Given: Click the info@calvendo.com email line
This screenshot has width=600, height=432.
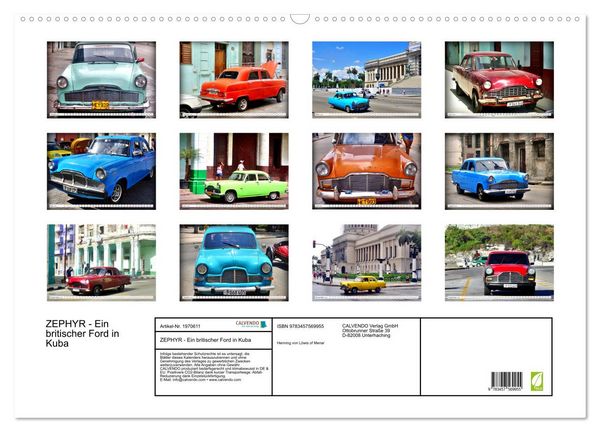Looking at the screenshot, I should point(201,380).
